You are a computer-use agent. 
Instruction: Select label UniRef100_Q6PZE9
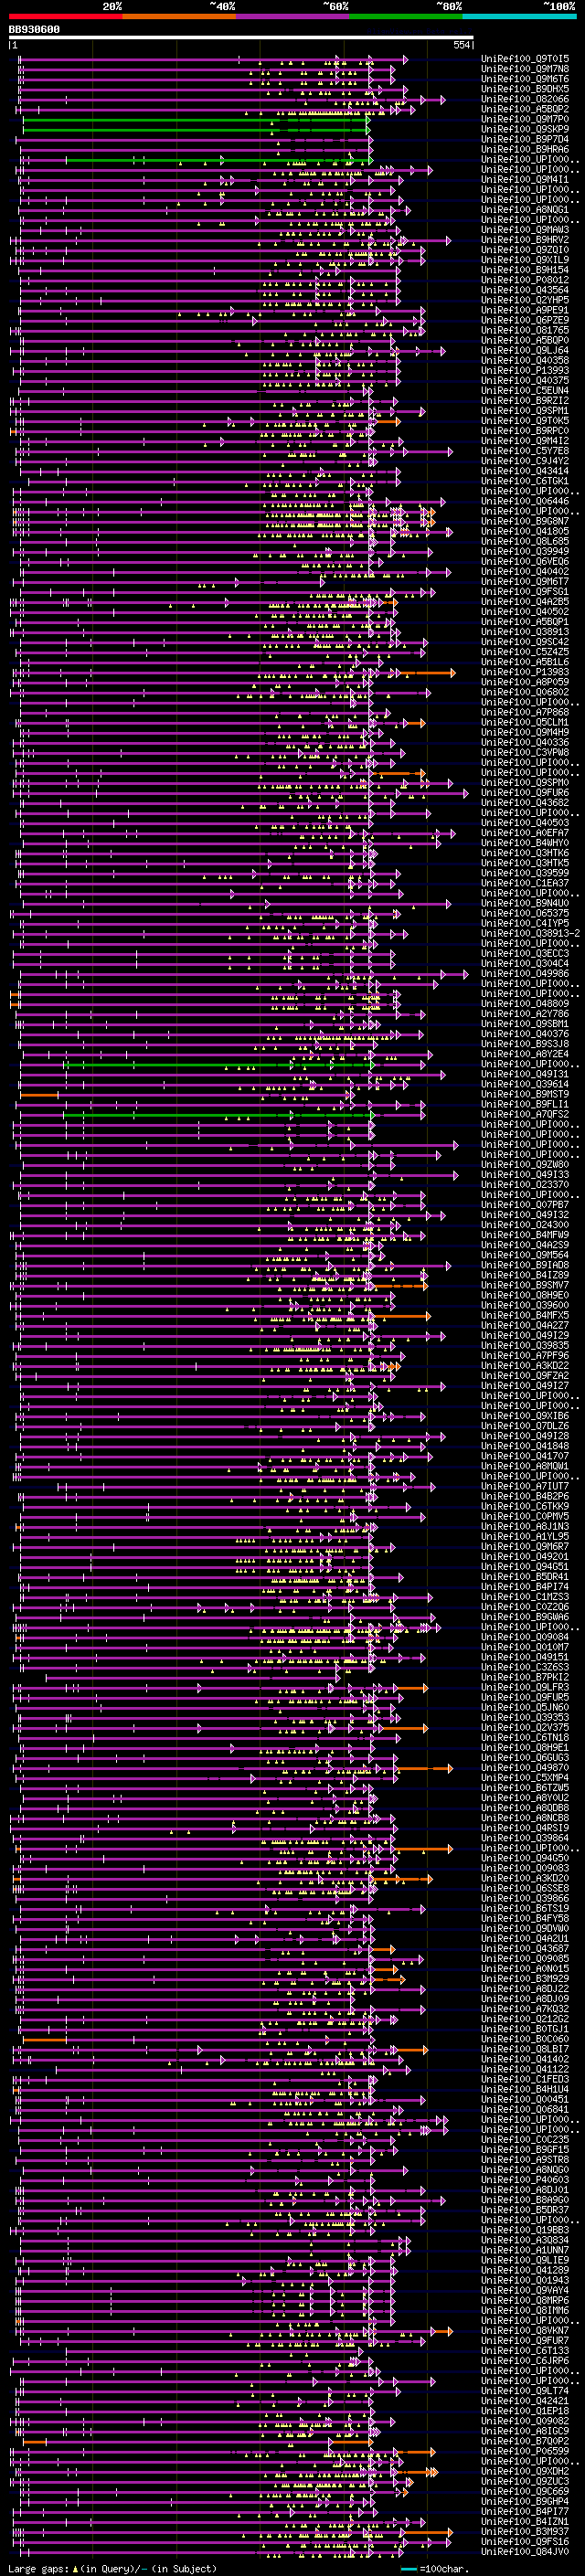[525, 320]
